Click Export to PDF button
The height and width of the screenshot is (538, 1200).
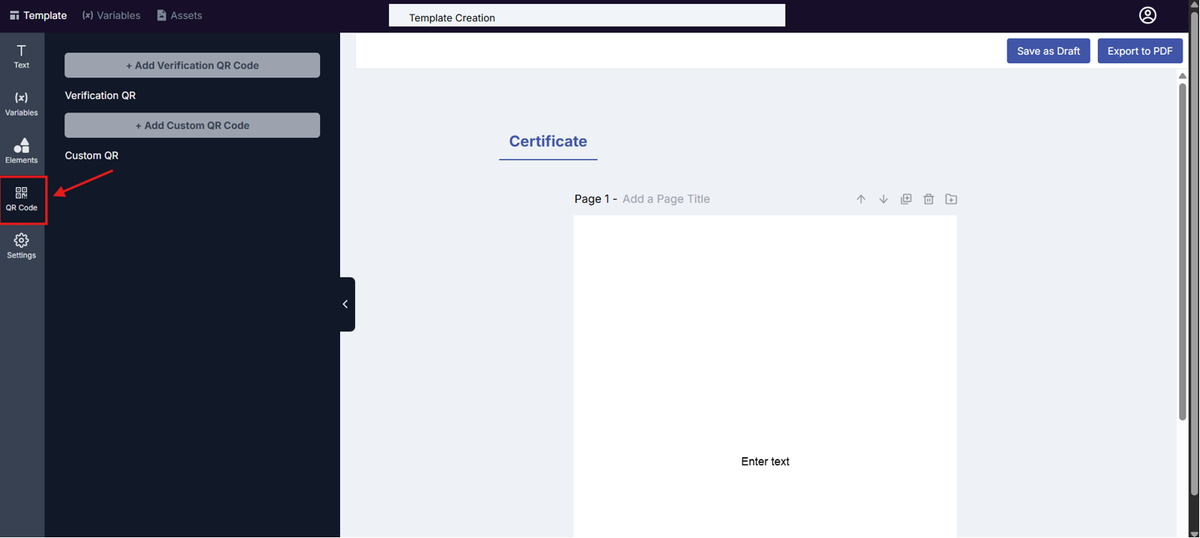click(x=1140, y=51)
